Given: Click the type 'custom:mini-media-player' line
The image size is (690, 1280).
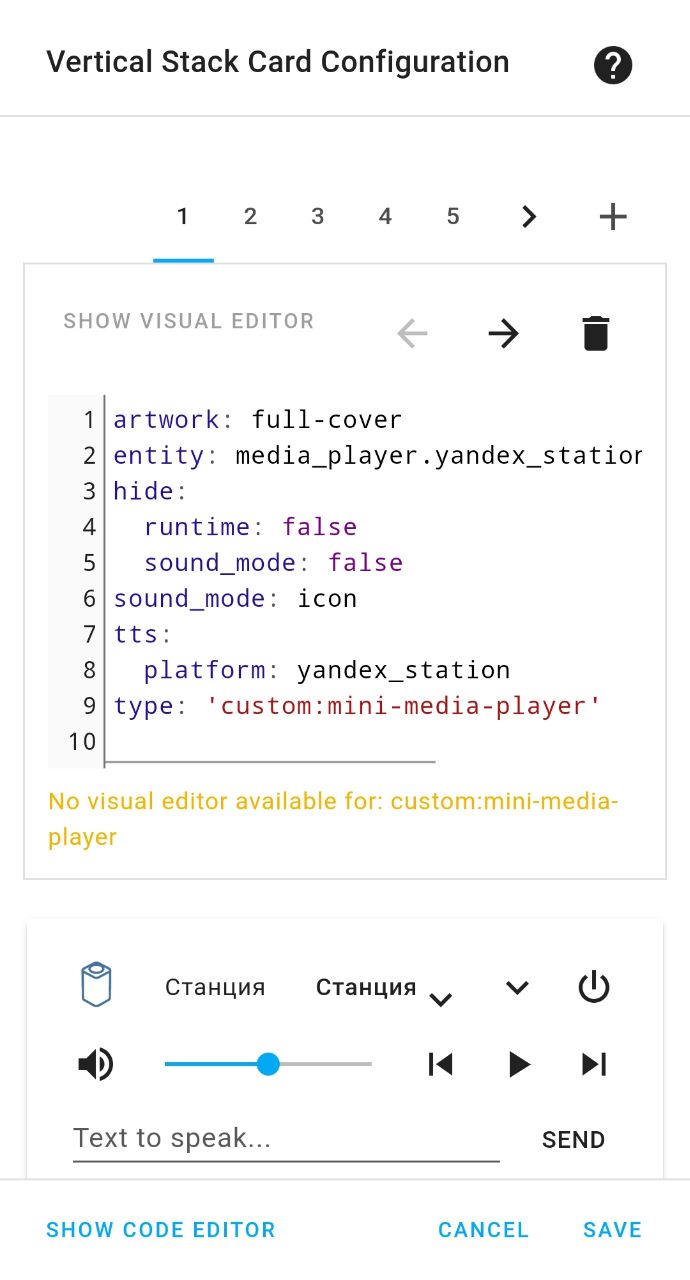Looking at the screenshot, I should [x=357, y=706].
